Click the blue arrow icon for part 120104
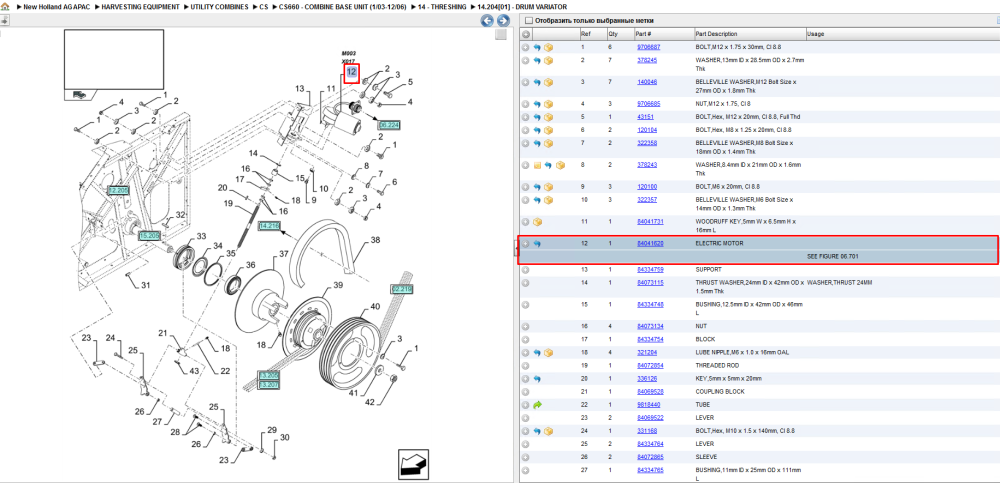 click(537, 130)
